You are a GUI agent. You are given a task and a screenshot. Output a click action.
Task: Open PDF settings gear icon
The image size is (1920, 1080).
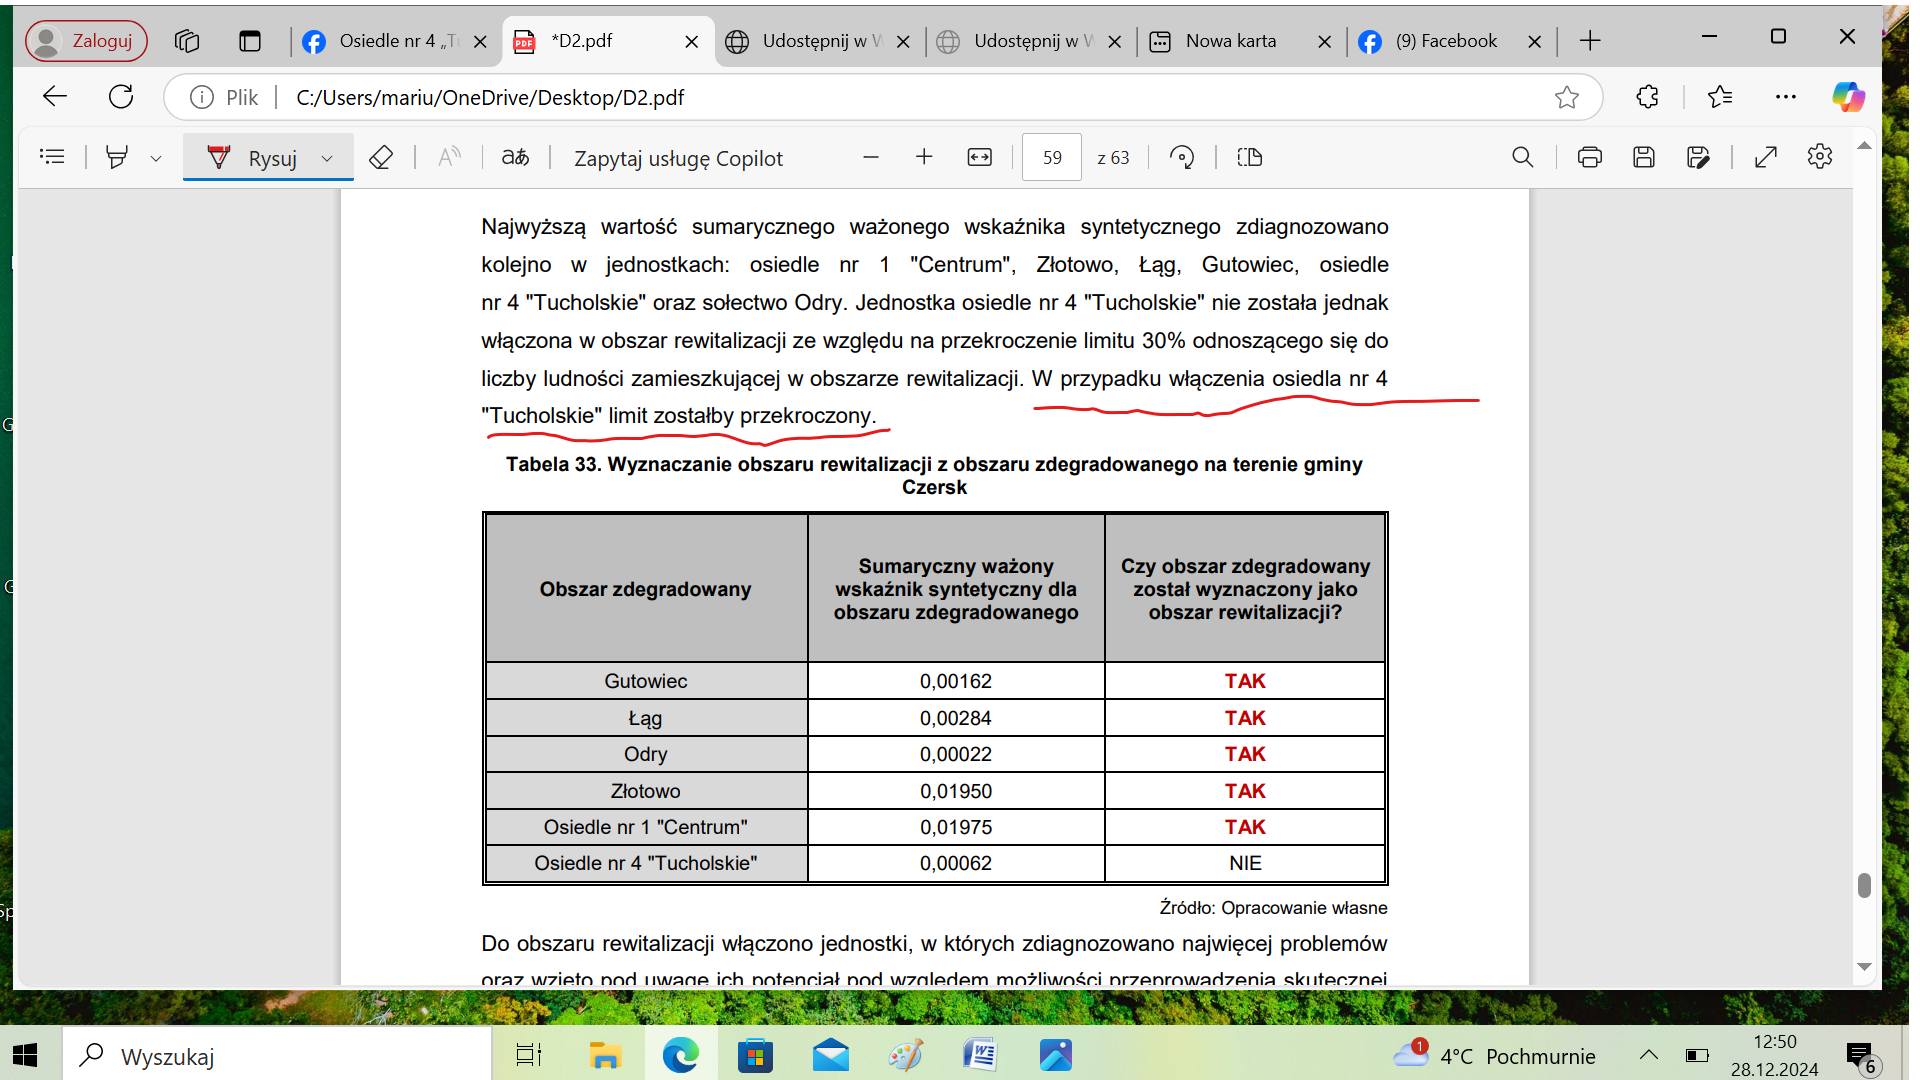[x=1820, y=157]
